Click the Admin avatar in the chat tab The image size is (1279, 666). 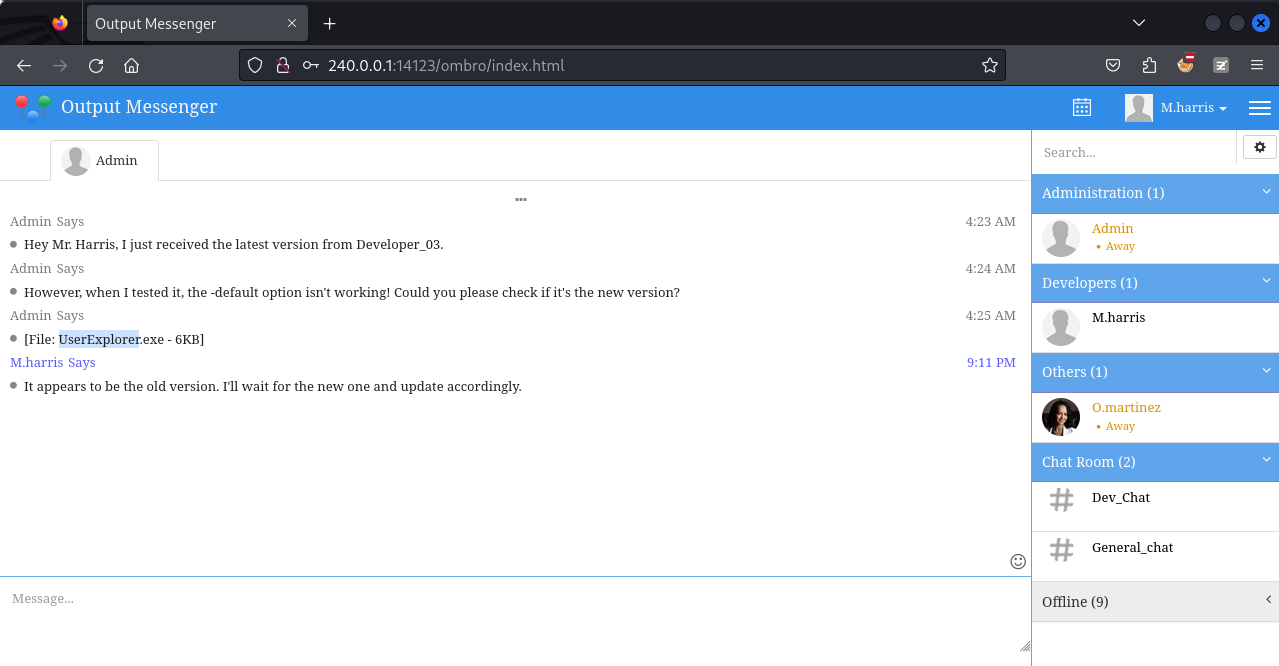tap(76, 161)
